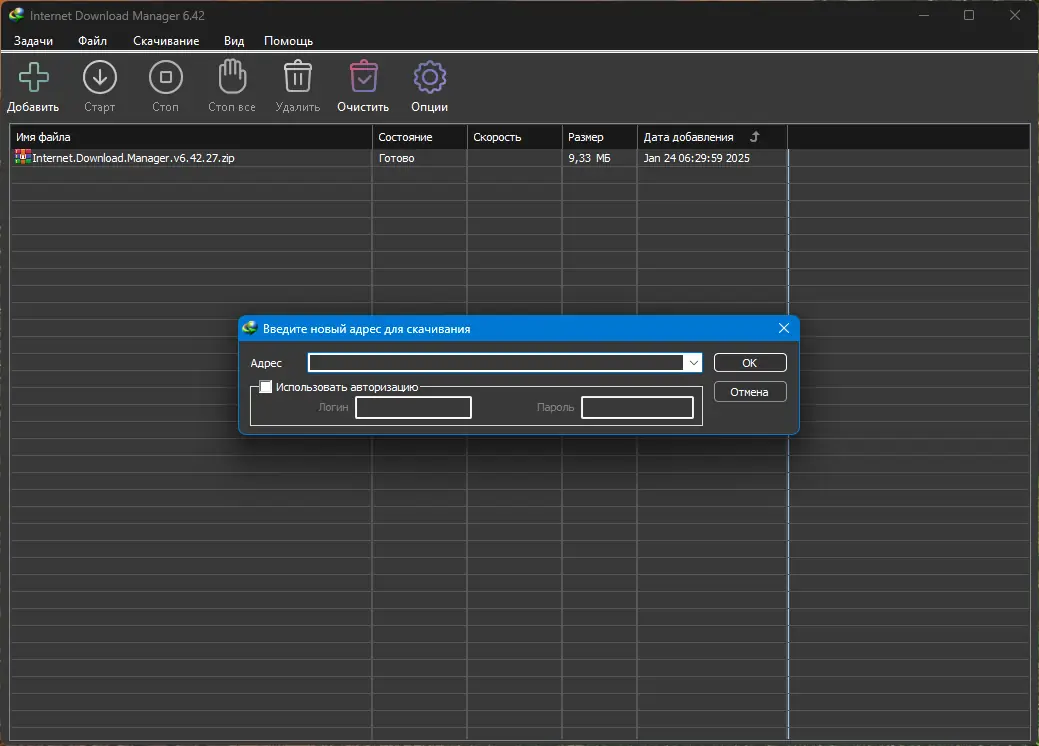The image size is (1039, 746).
Task: Open the Скачивание menu
Action: pyautogui.click(x=166, y=40)
